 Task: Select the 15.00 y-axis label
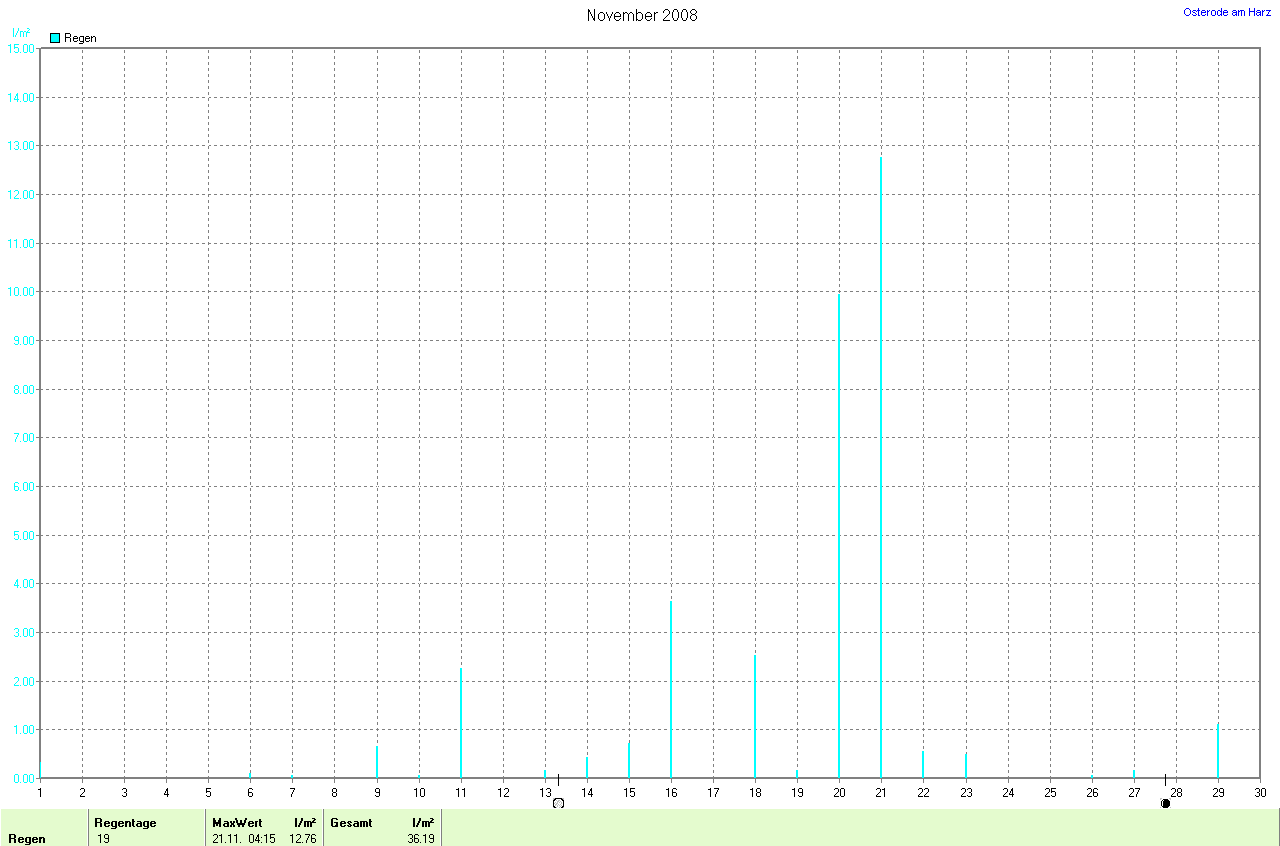point(20,49)
